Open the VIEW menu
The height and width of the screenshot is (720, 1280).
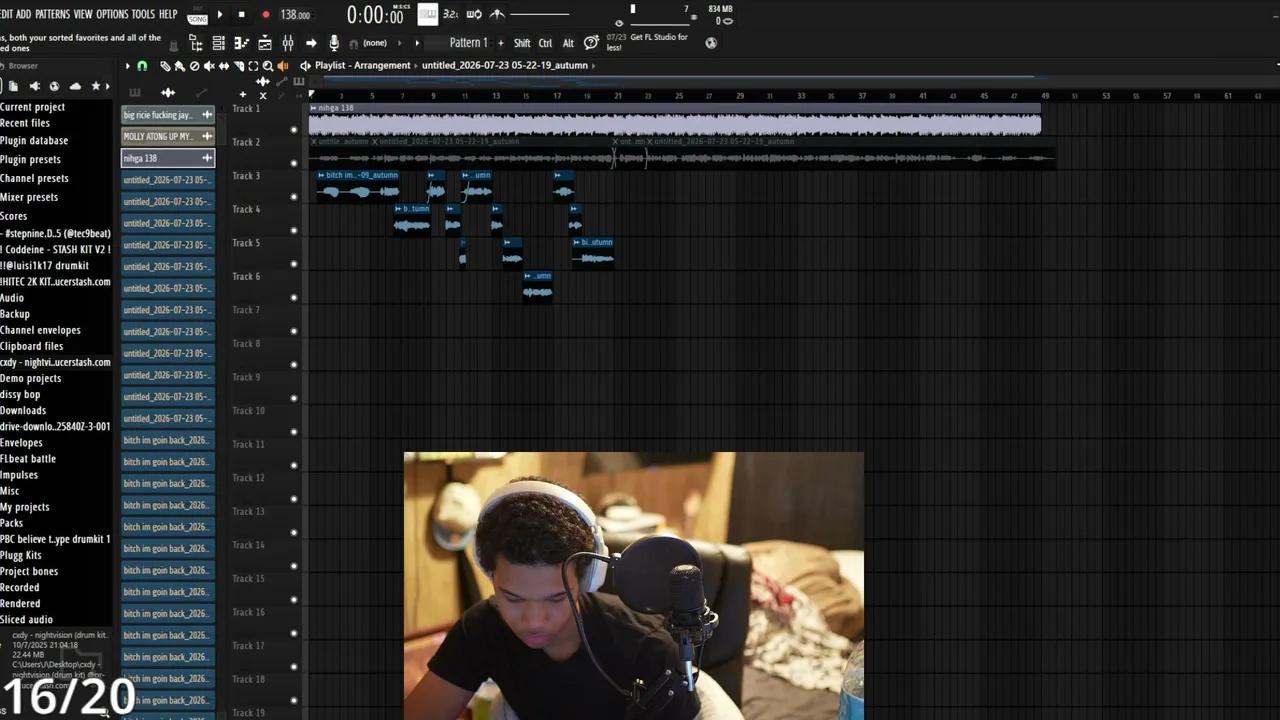83,14
